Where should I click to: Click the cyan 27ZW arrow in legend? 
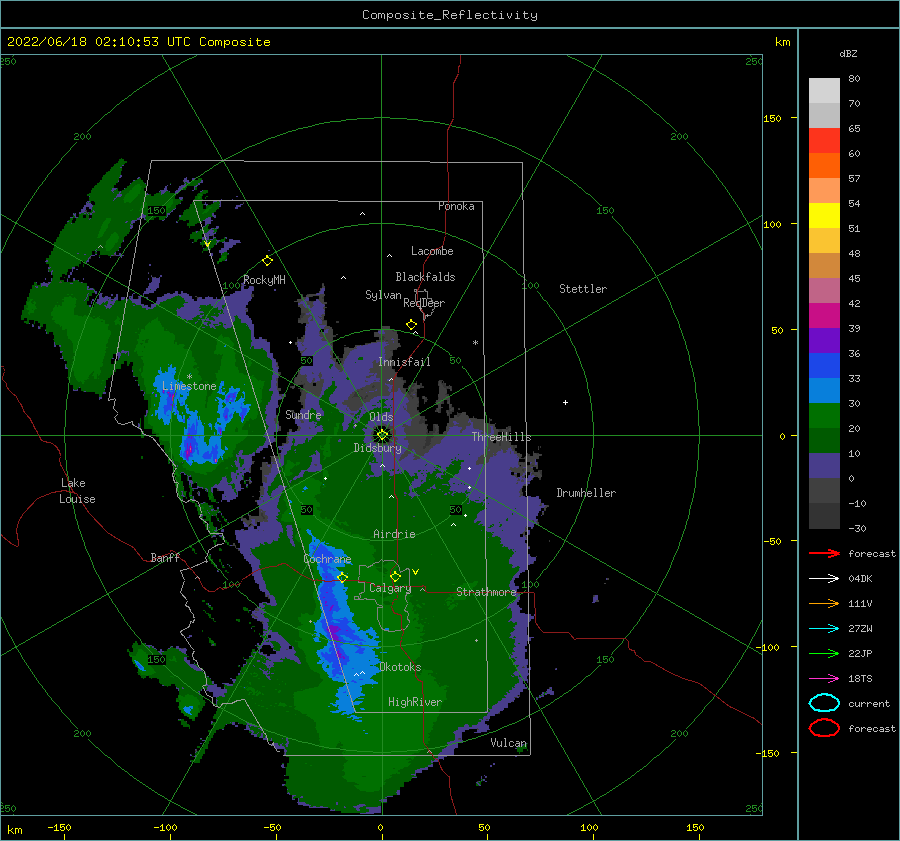(824, 629)
